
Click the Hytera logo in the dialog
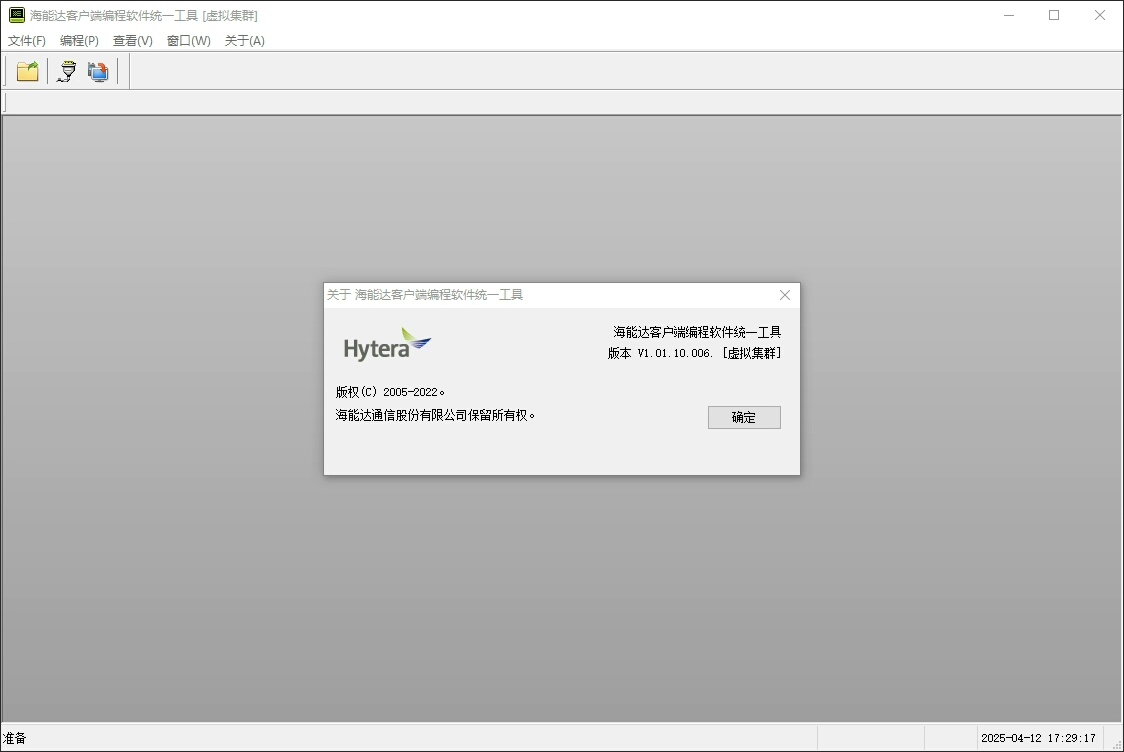387,344
